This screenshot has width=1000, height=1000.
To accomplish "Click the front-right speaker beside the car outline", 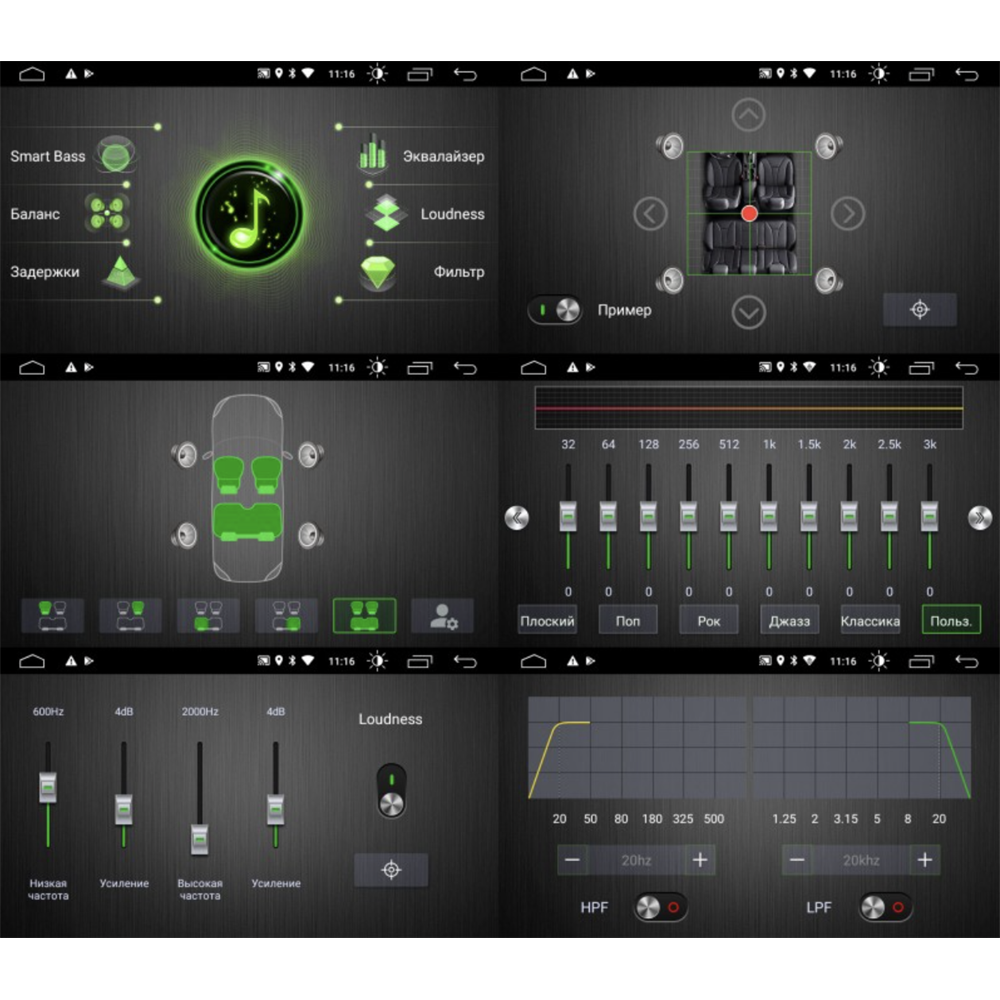I will [311, 455].
